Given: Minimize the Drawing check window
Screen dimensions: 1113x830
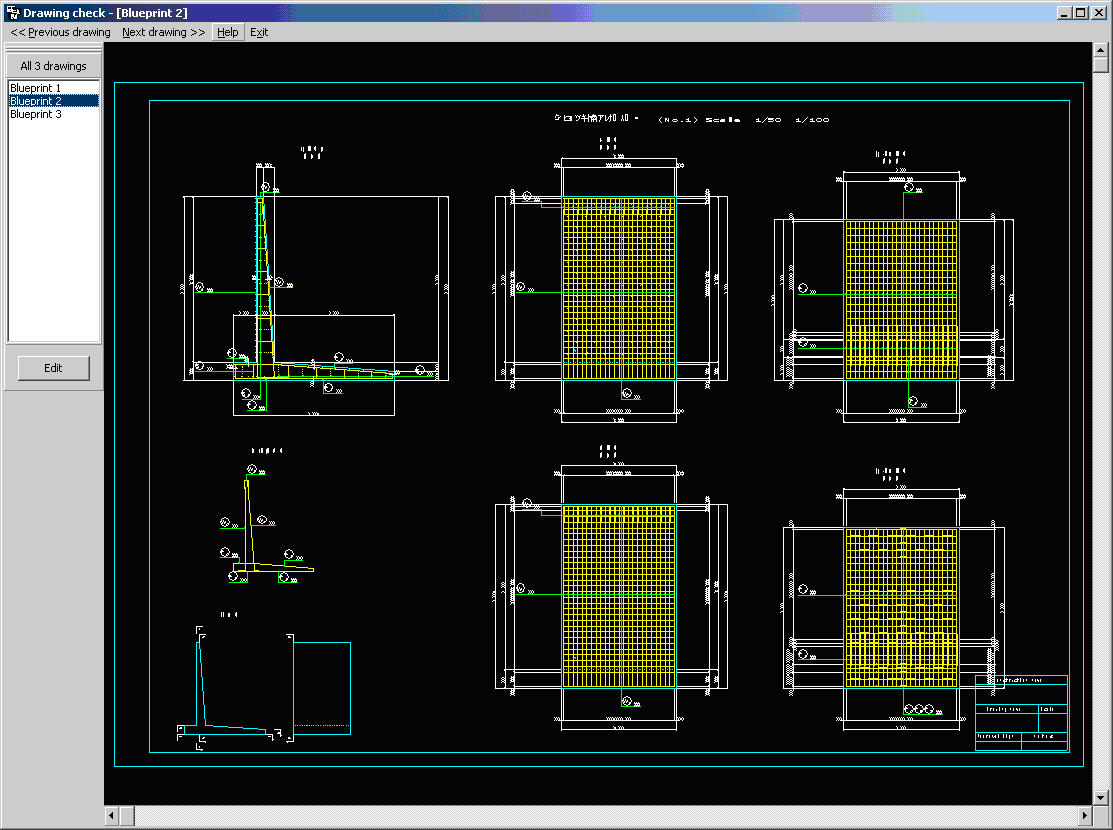Looking at the screenshot, I should point(1065,13).
